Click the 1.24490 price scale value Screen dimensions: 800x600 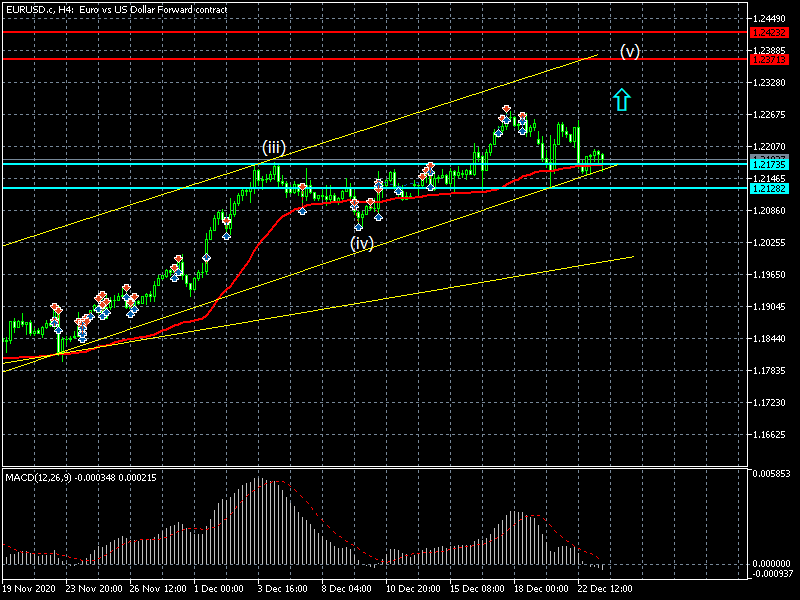(770, 19)
